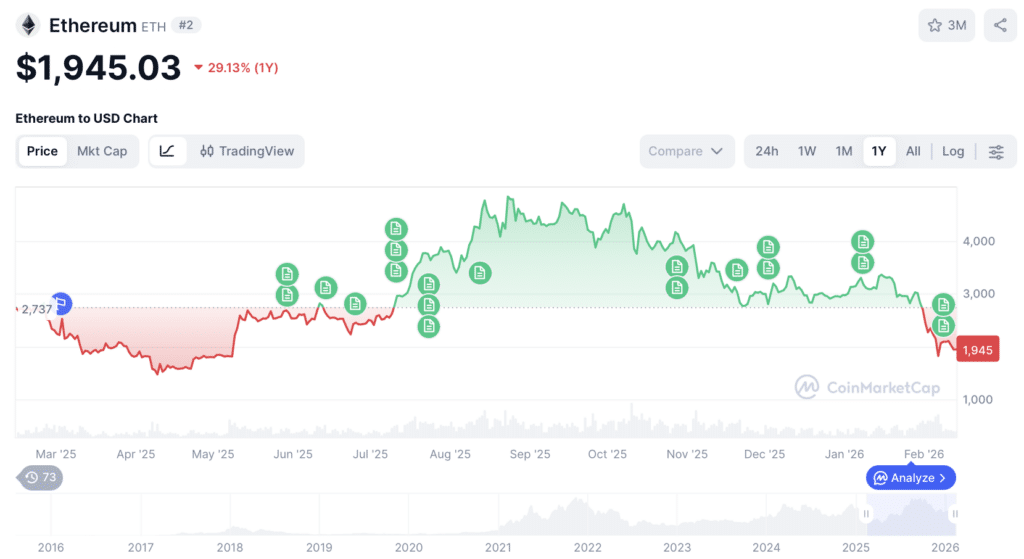Click the right range slider handle
Image resolution: width=1024 pixels, height=559 pixels.
(955, 514)
